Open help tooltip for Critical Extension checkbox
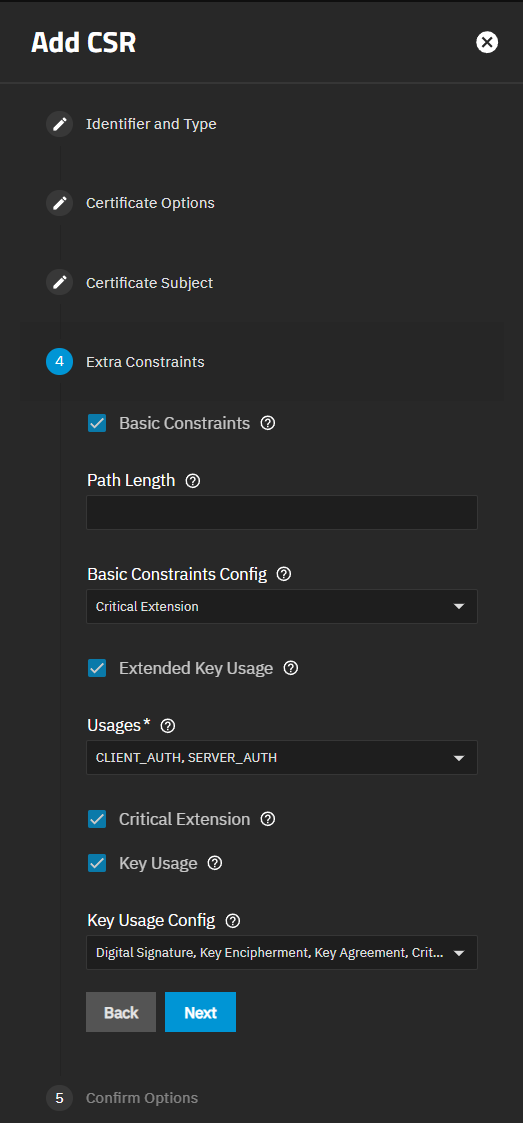The image size is (523, 1123). click(268, 819)
